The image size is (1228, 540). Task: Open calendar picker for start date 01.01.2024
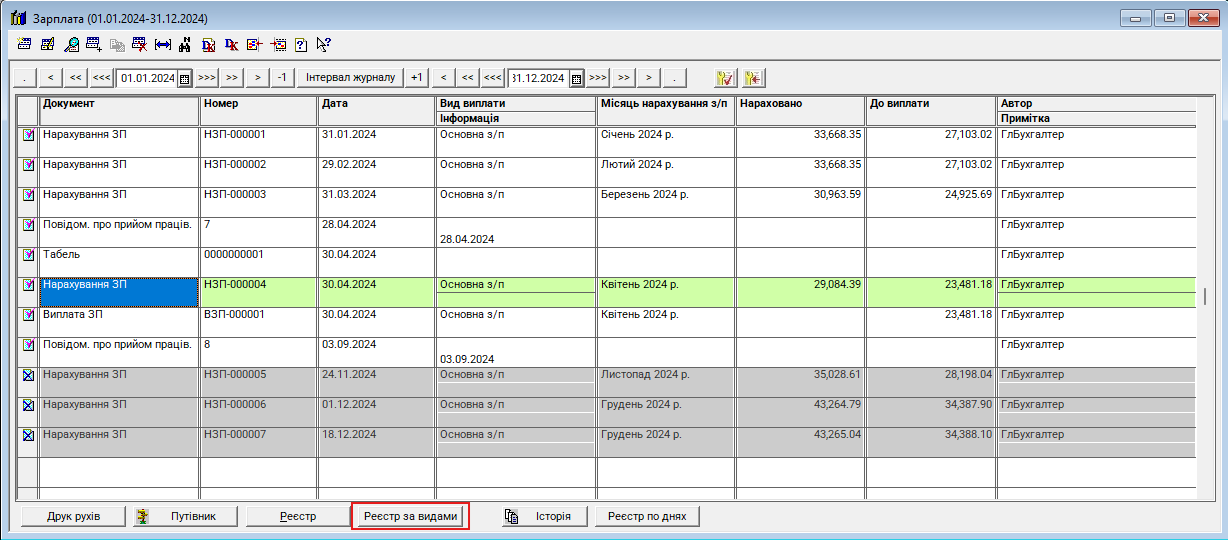[185, 78]
